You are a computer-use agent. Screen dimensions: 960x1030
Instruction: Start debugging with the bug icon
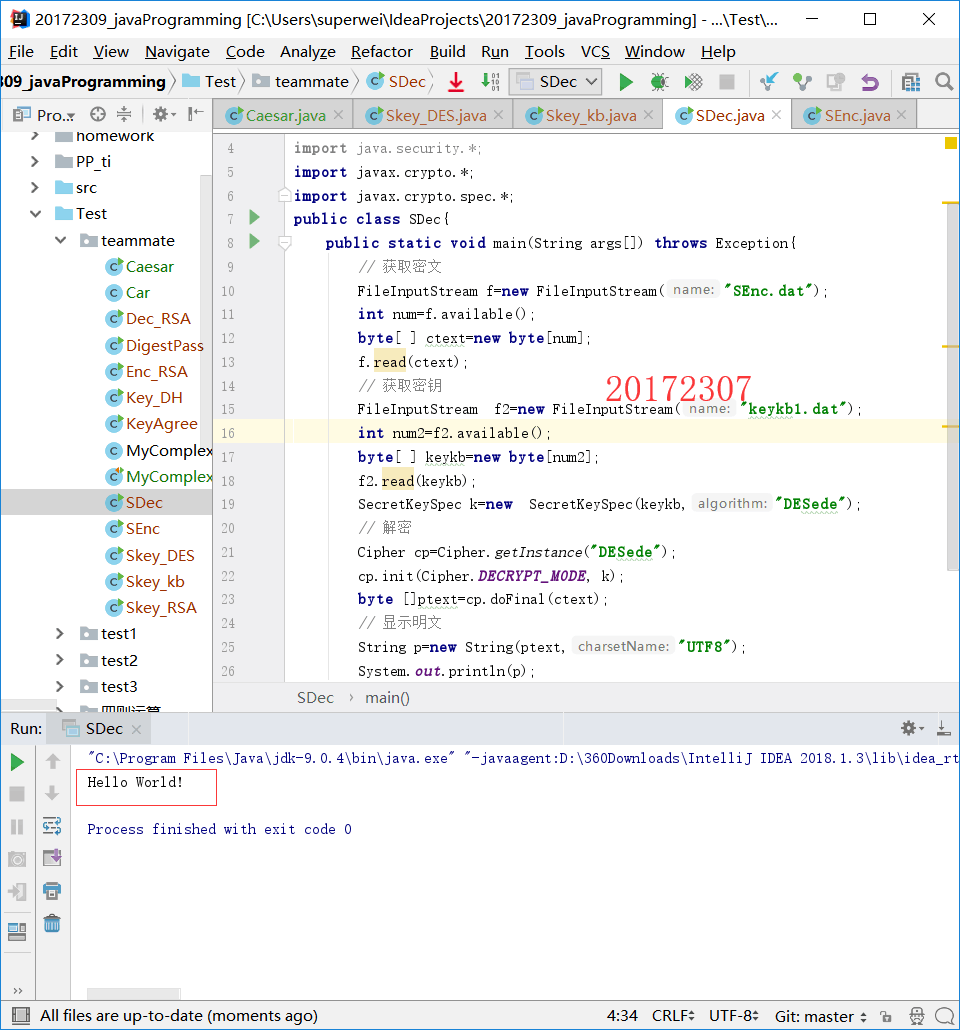[x=659, y=82]
